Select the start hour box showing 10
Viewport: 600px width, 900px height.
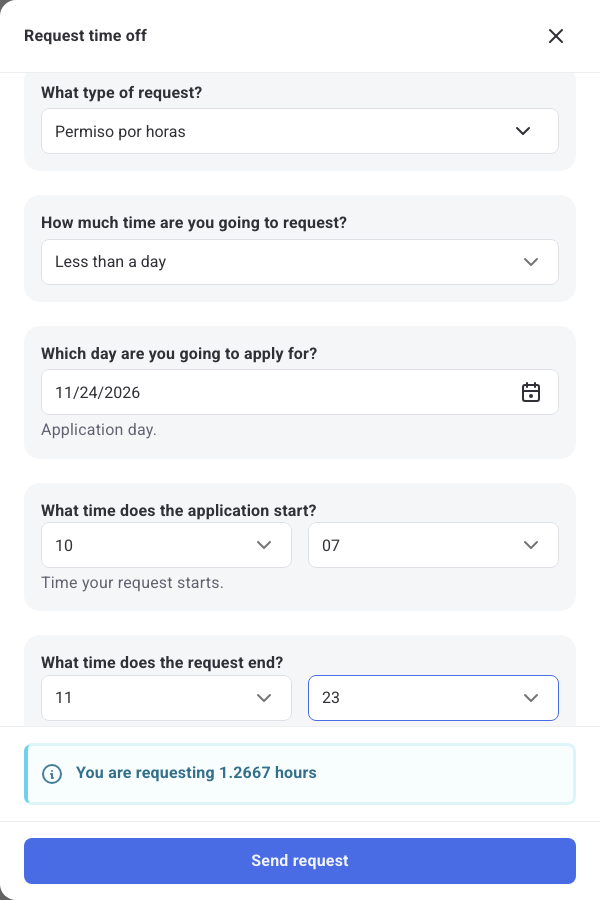[x=167, y=545]
